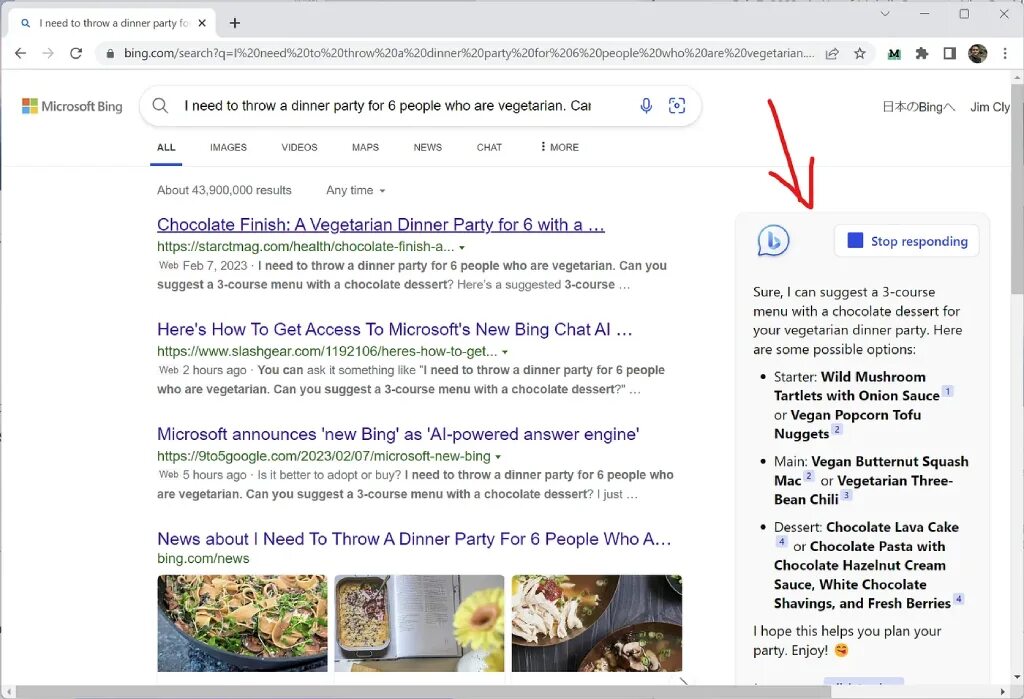Expand the MORE search categories menu
1024x699 pixels.
pyautogui.click(x=560, y=148)
